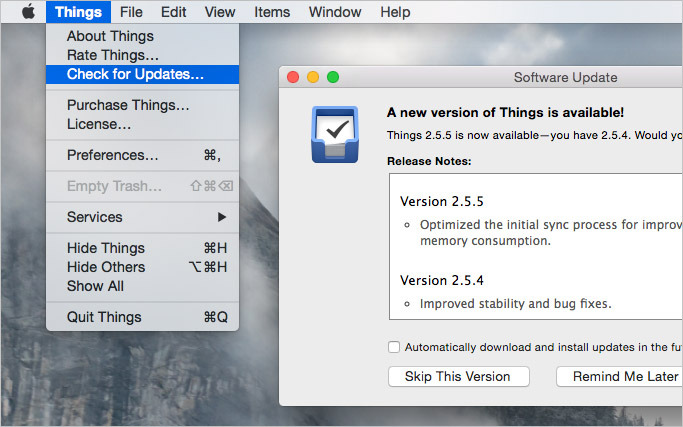Expand the Services submenu arrow
683x427 pixels.
coord(222,217)
